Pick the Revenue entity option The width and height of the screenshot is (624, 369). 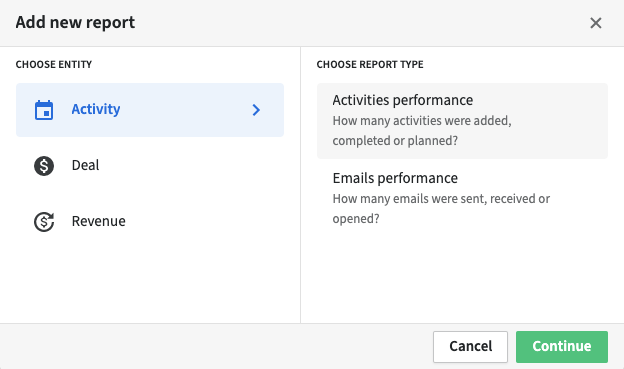tap(150, 222)
